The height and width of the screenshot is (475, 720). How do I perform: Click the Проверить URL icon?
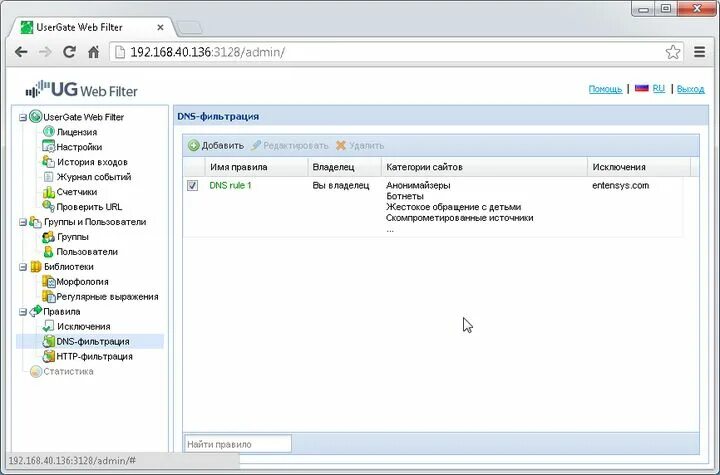tap(49, 207)
